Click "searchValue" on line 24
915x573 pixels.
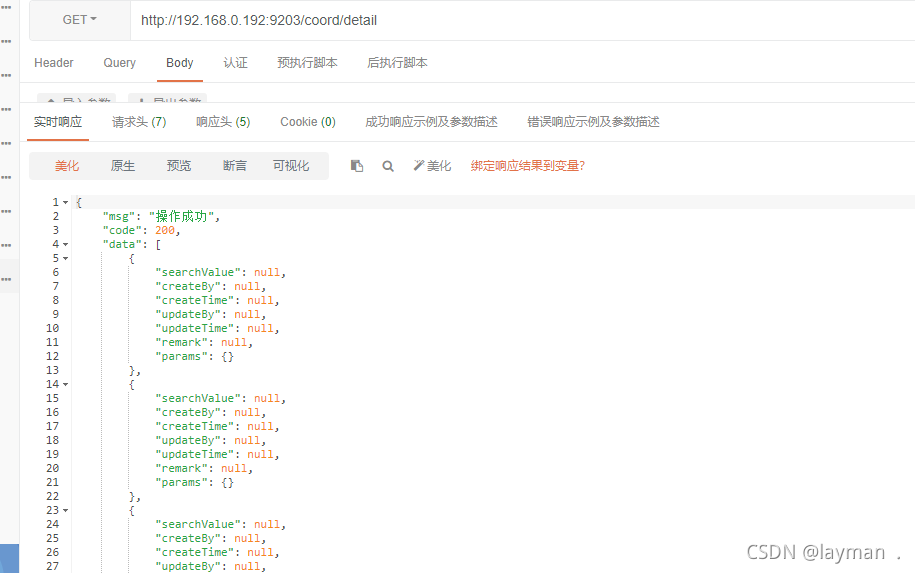[x=198, y=525]
